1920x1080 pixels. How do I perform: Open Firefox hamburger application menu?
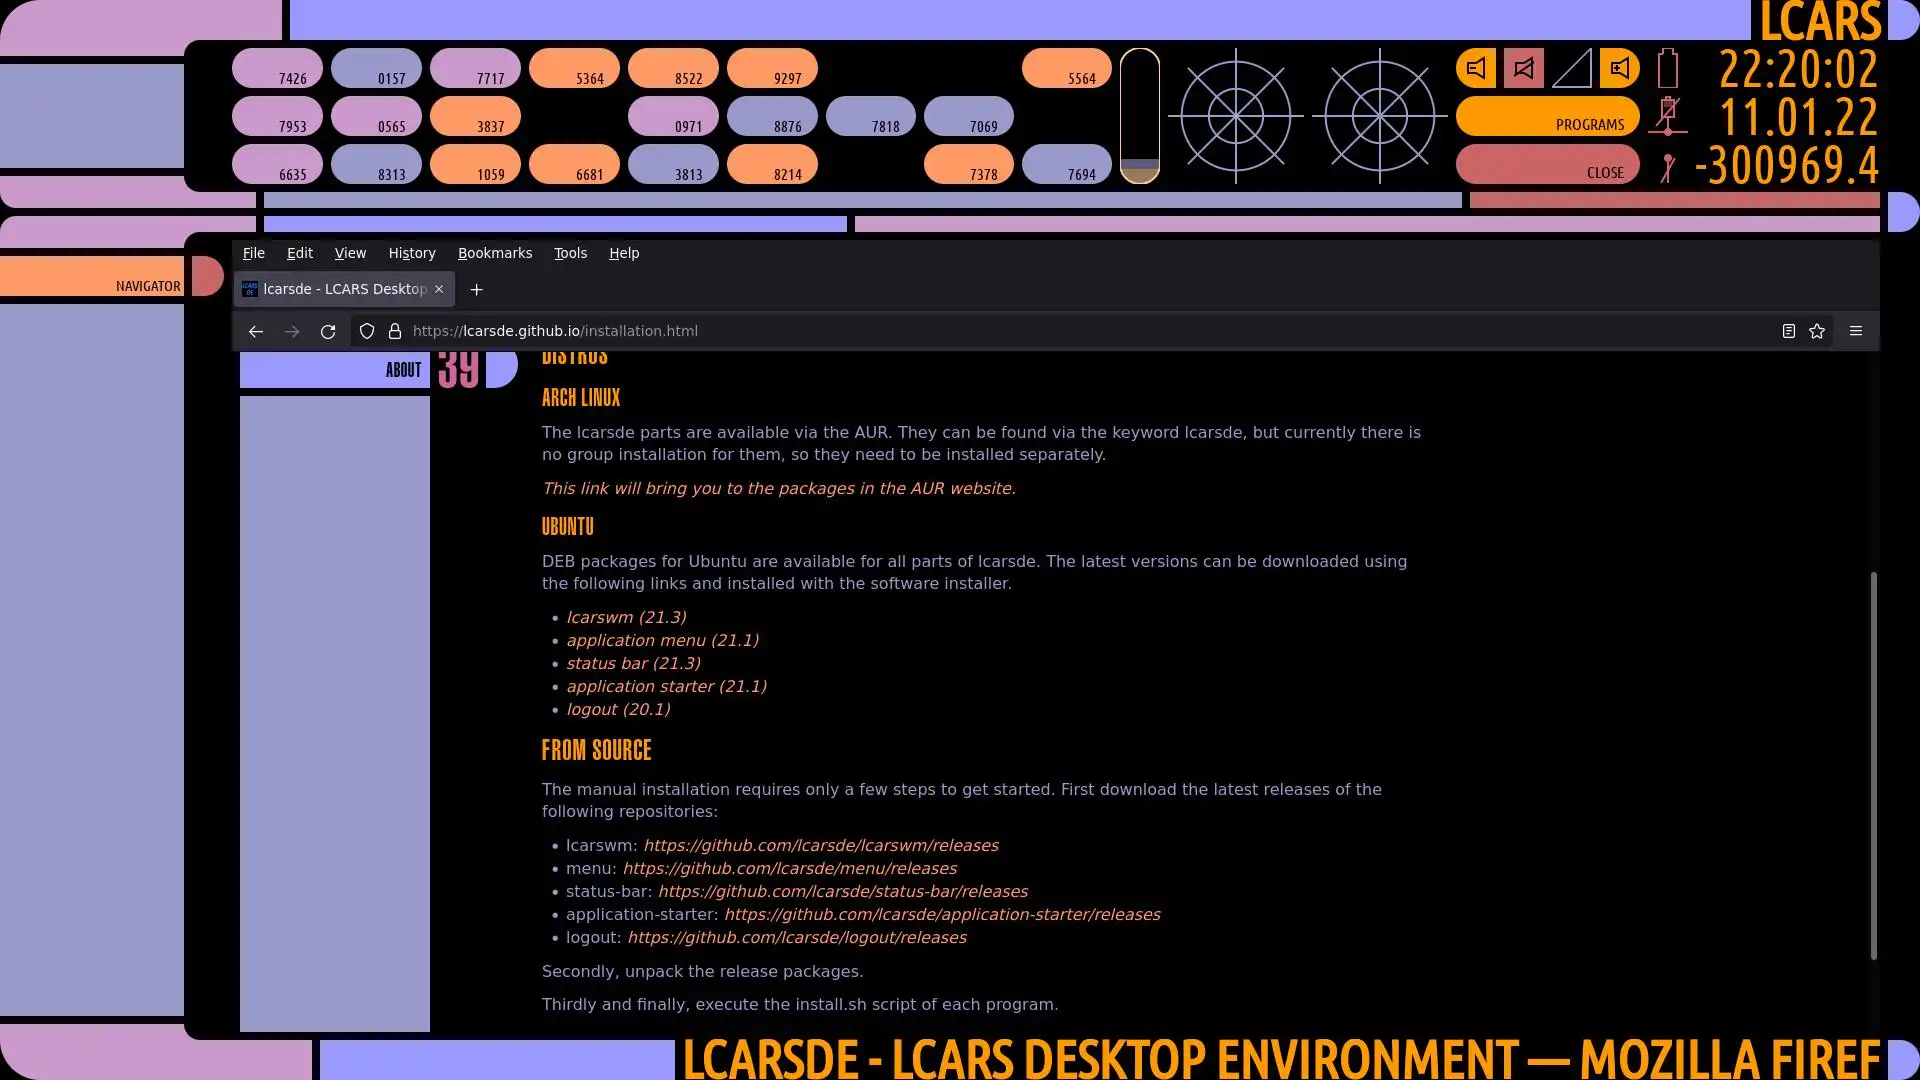click(1856, 331)
